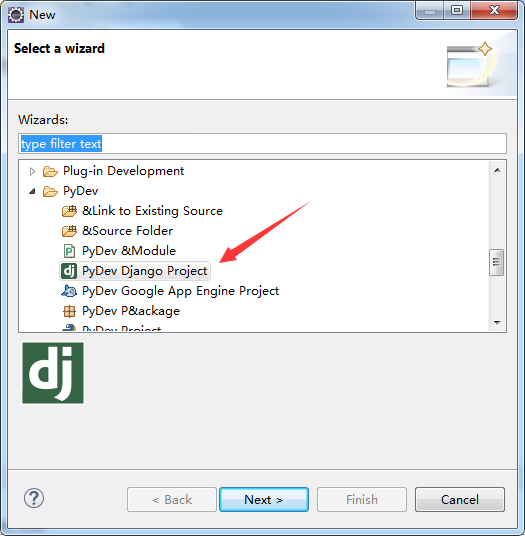Select &Link to Existing Source
Screen dimensions: 525x536
pyautogui.click(x=152, y=211)
